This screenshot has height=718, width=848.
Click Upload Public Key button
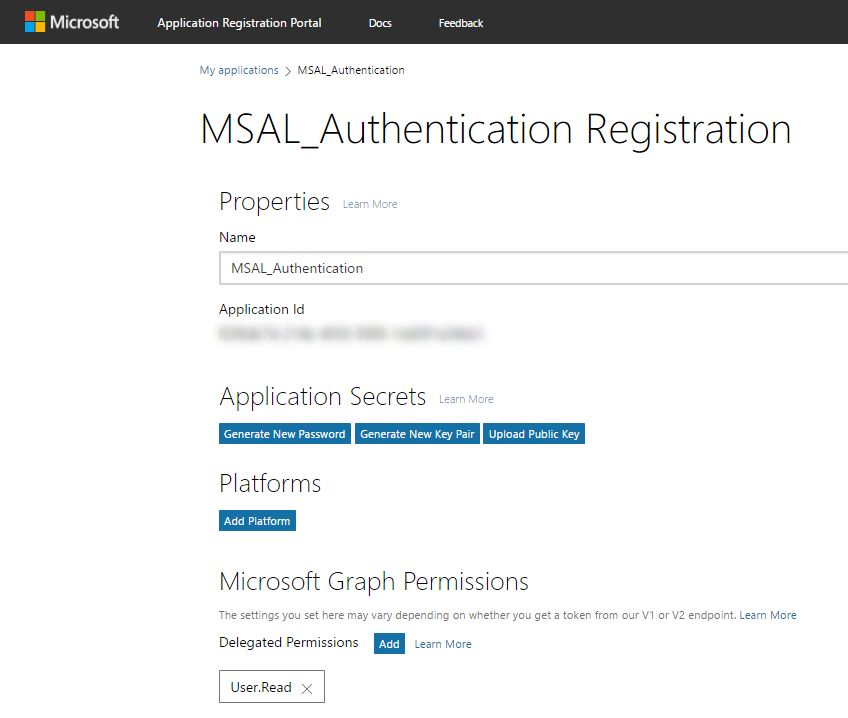tap(534, 434)
